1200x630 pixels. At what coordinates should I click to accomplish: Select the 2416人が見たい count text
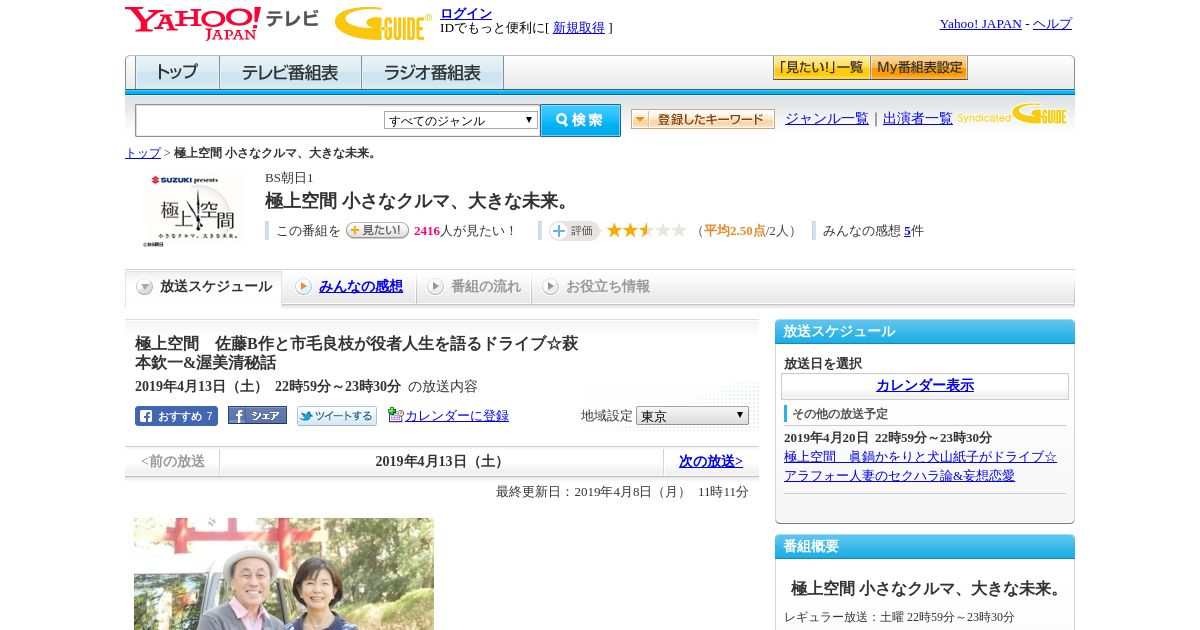465,231
